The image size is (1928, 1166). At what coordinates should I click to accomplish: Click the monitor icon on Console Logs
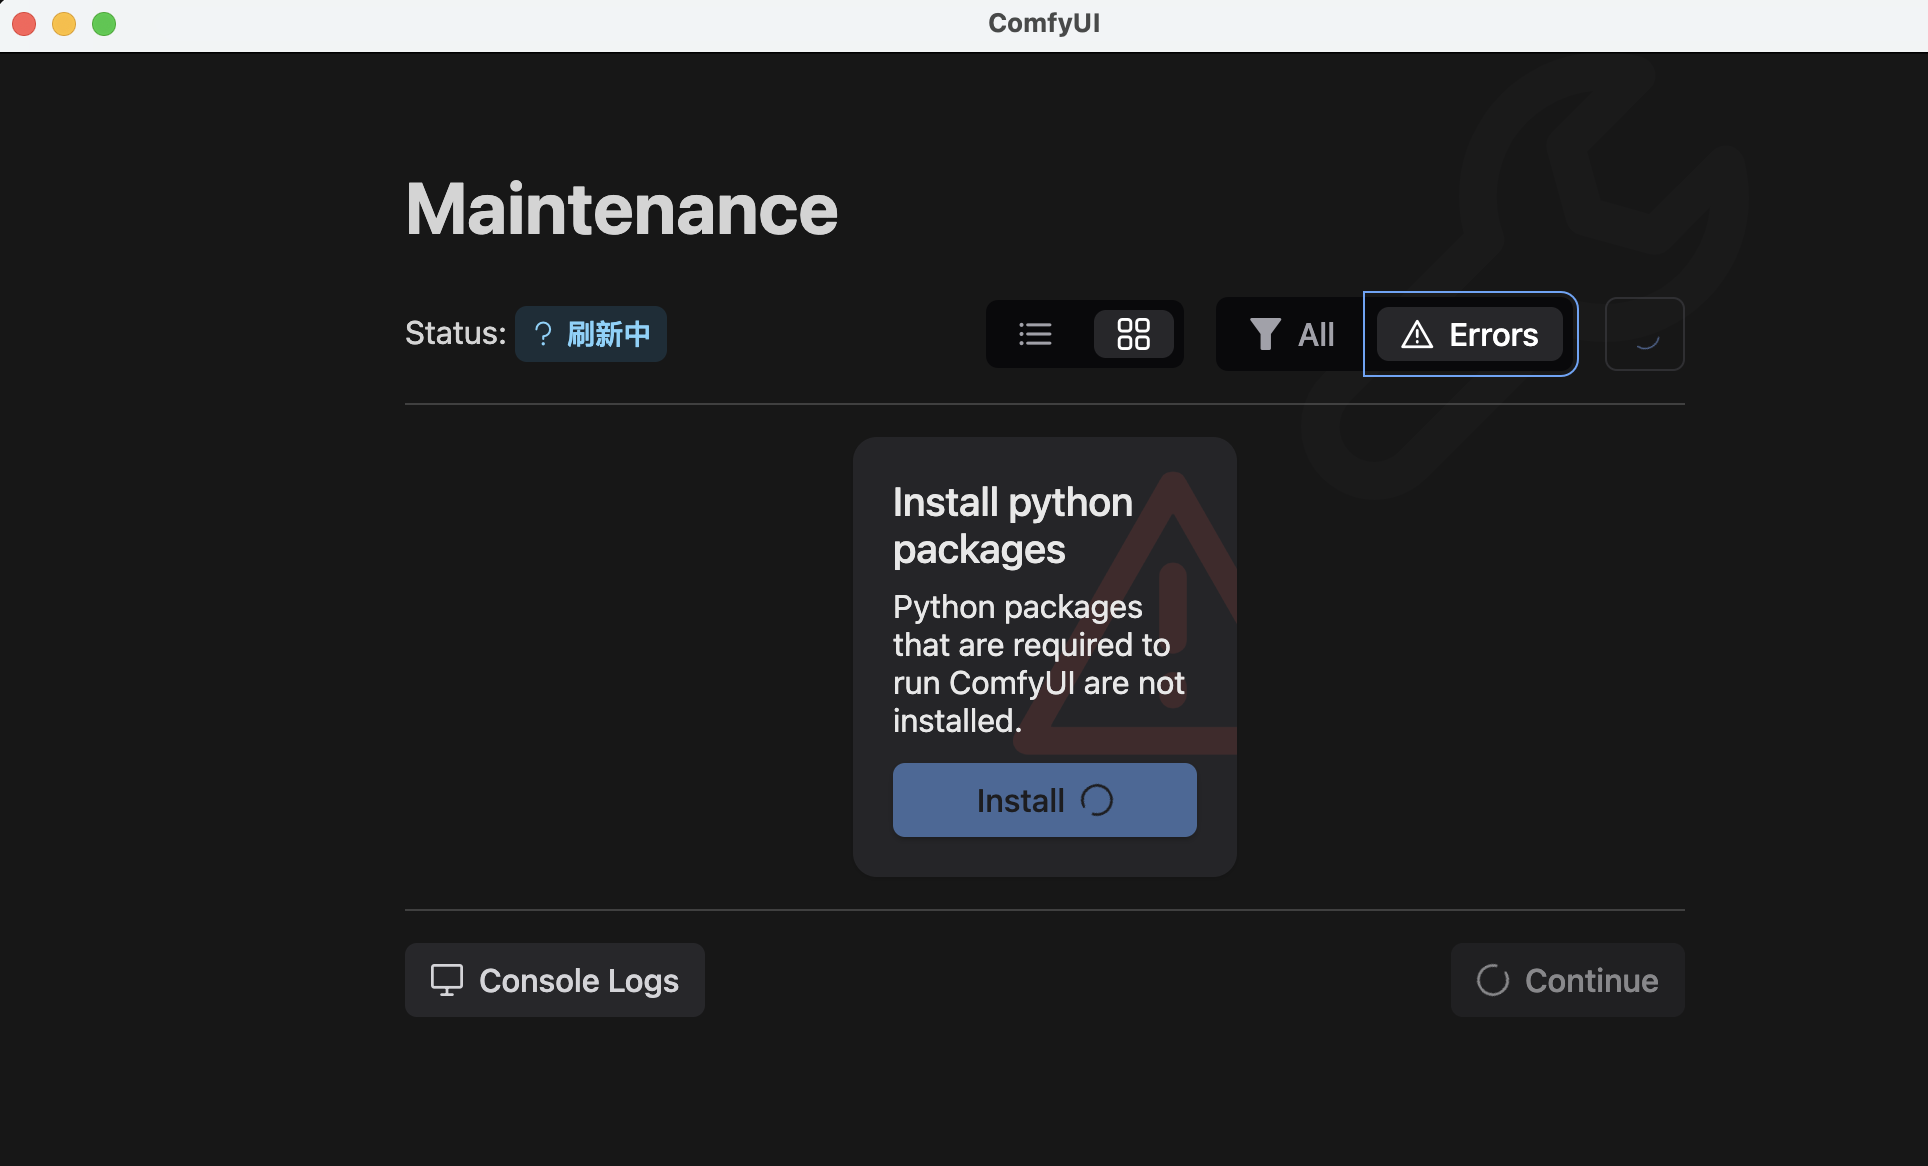coord(447,980)
